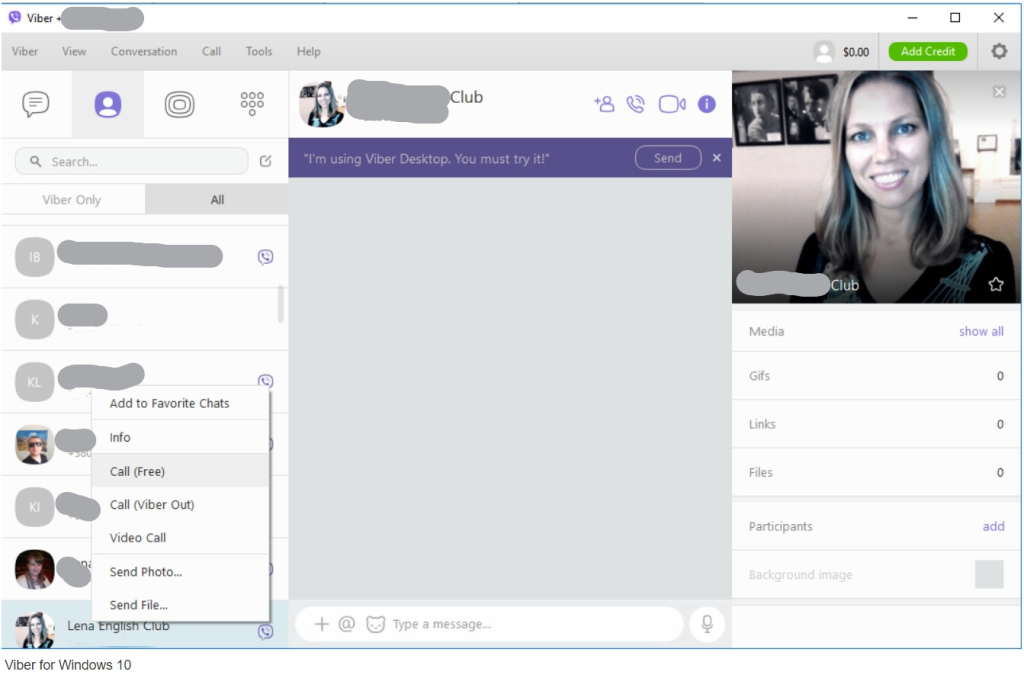Screen dimensions: 1024x675
Task: Open the sticker menu bear icon
Action: pyautogui.click(x=376, y=624)
